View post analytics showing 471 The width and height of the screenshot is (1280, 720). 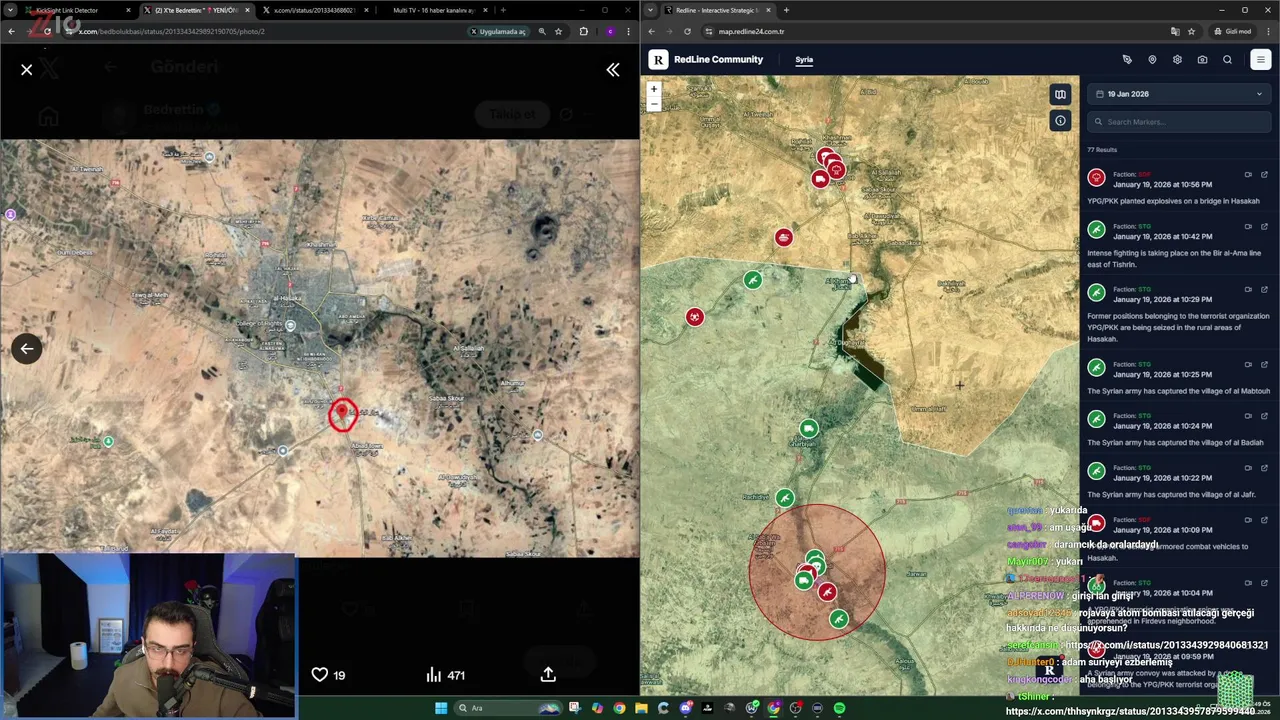click(x=445, y=675)
